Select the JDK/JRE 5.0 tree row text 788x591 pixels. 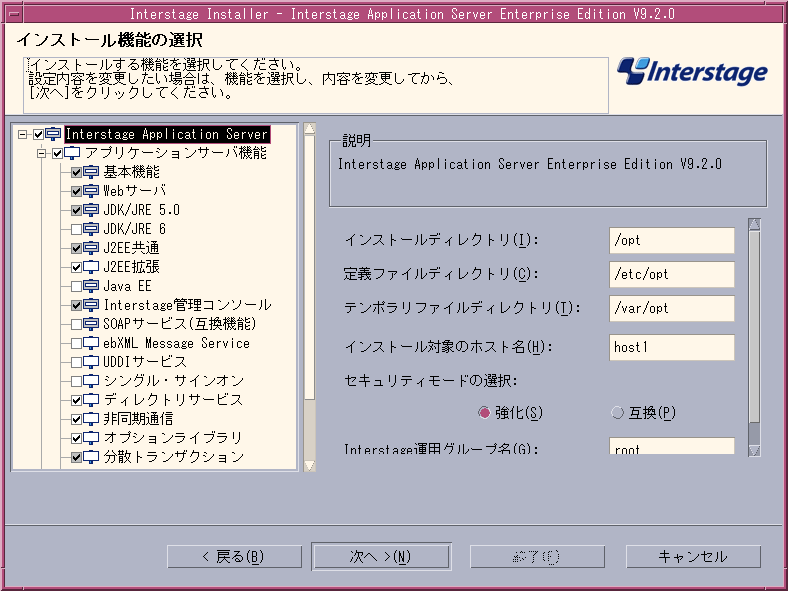141,210
